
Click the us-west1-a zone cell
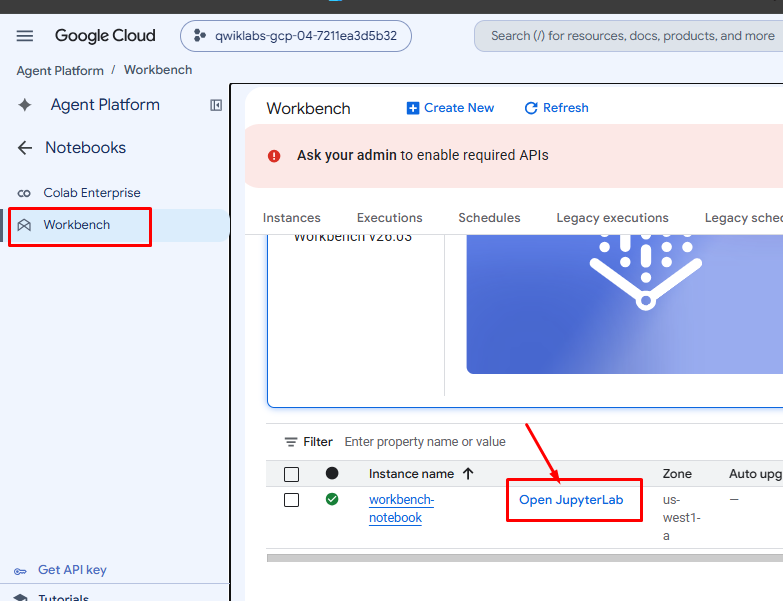pos(682,518)
